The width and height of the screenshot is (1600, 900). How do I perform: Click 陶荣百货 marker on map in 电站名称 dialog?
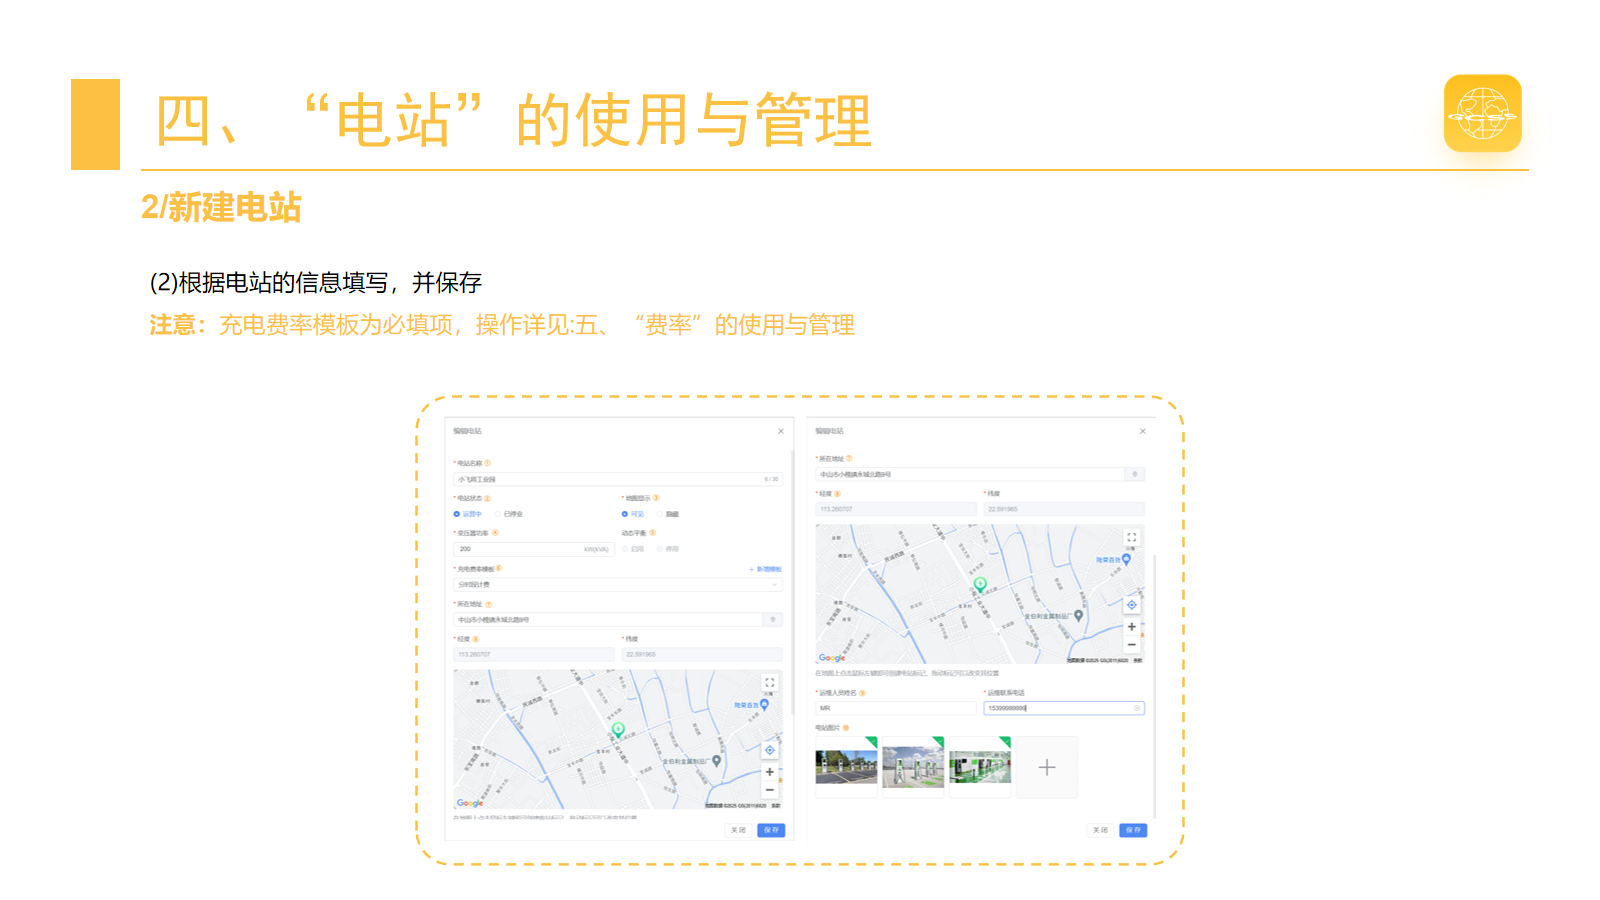pos(764,704)
